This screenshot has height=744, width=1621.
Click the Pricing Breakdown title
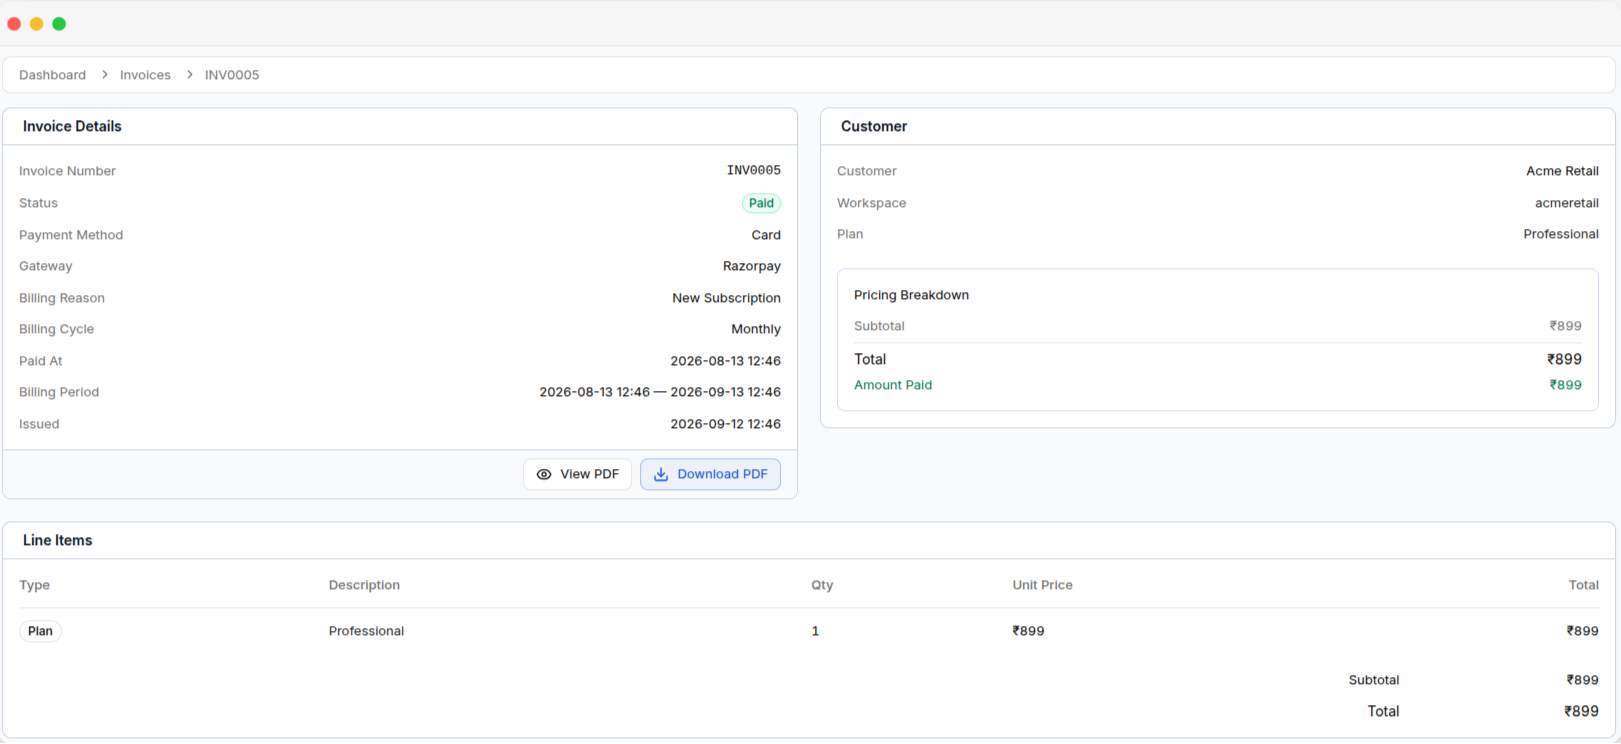tap(911, 295)
